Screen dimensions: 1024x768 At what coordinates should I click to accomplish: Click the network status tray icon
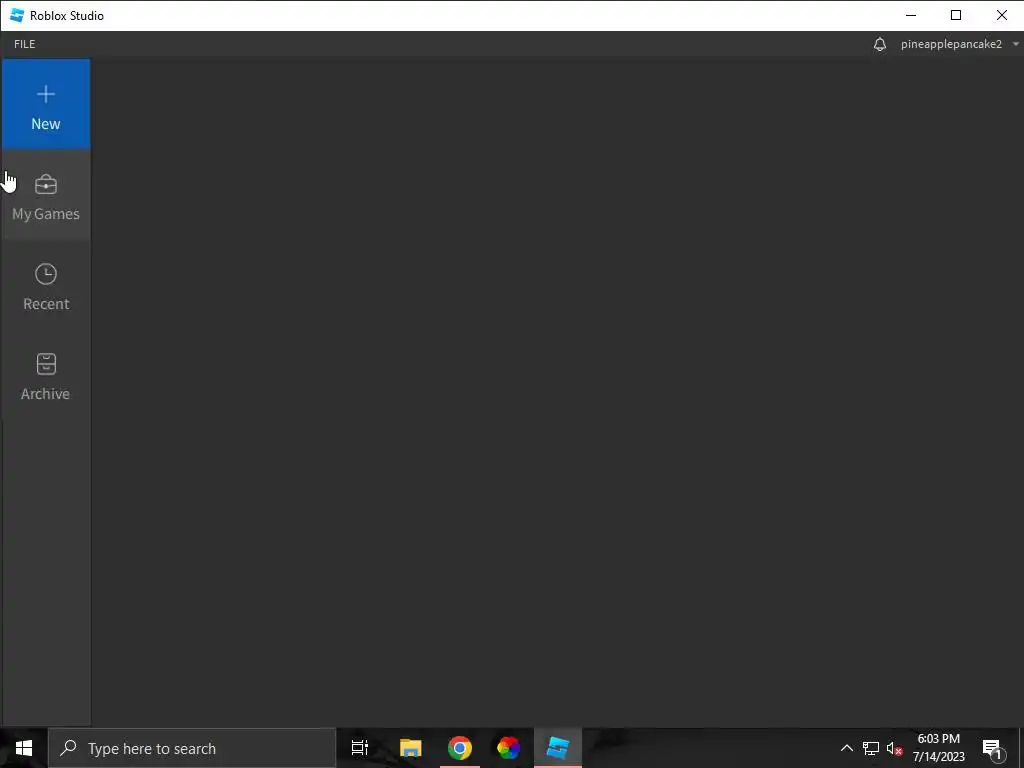(x=871, y=748)
